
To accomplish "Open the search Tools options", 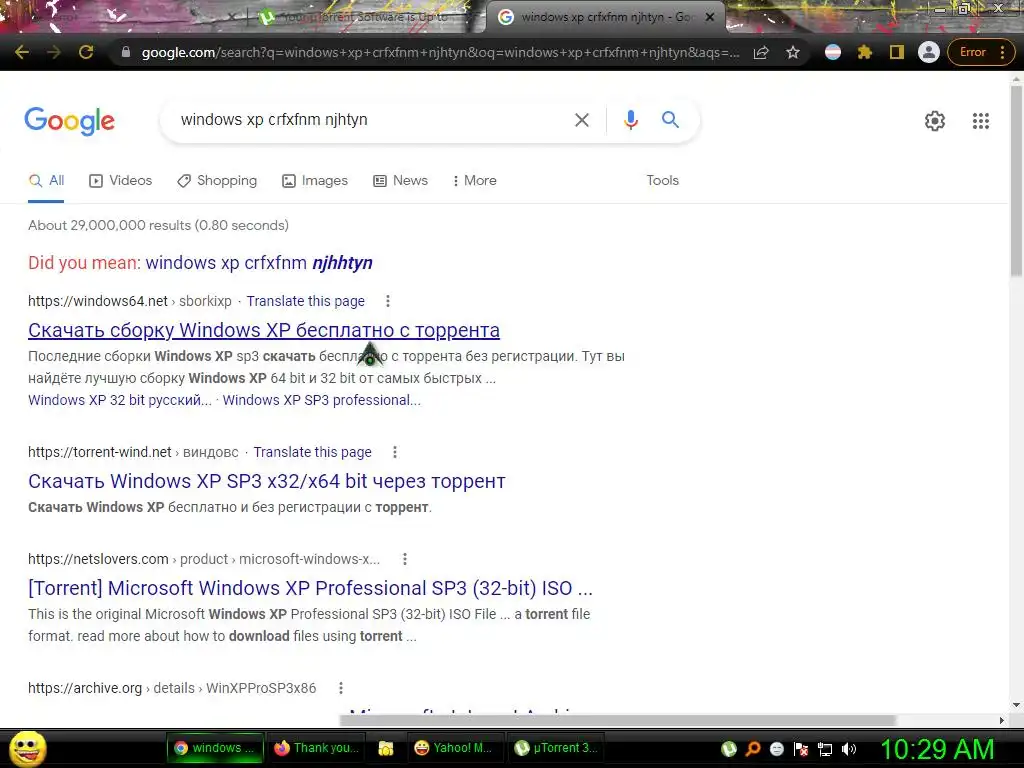I will pos(662,181).
